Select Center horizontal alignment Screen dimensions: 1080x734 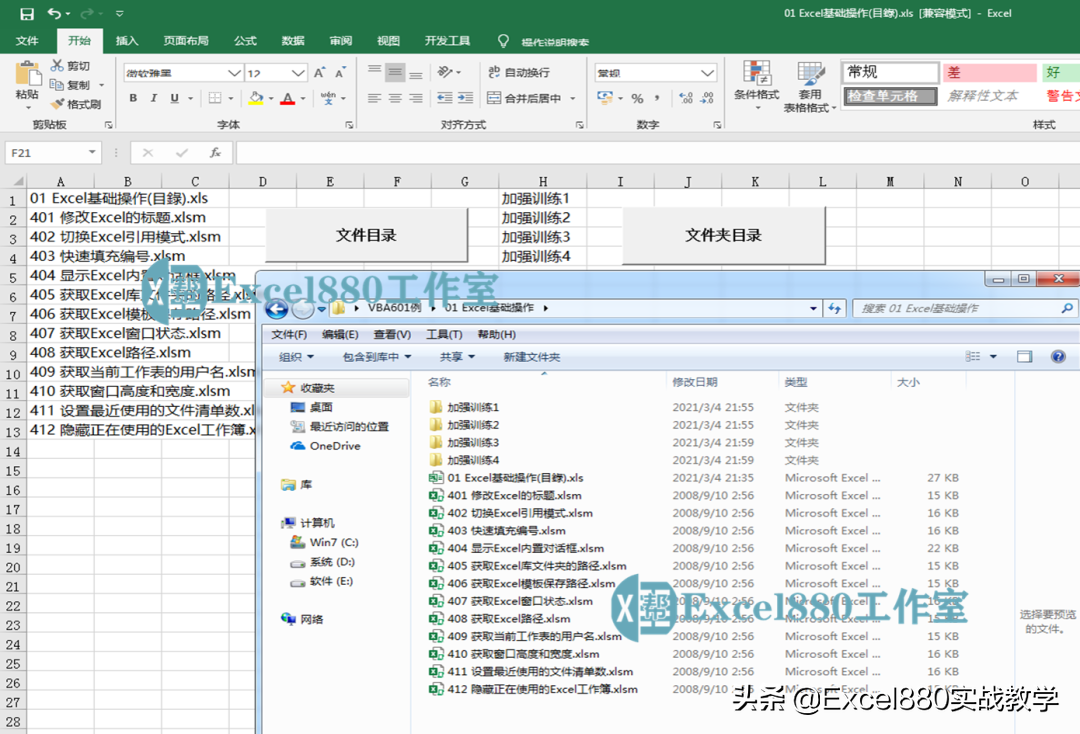pos(395,98)
